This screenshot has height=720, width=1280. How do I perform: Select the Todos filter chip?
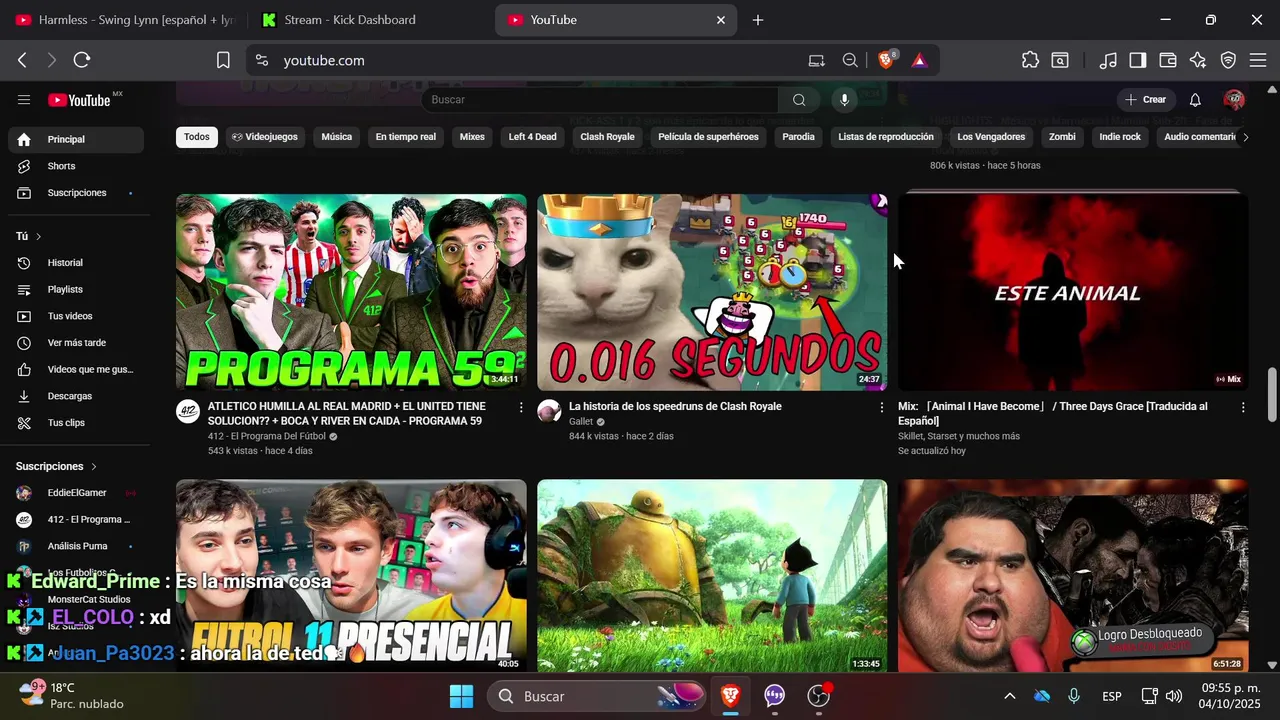click(197, 137)
